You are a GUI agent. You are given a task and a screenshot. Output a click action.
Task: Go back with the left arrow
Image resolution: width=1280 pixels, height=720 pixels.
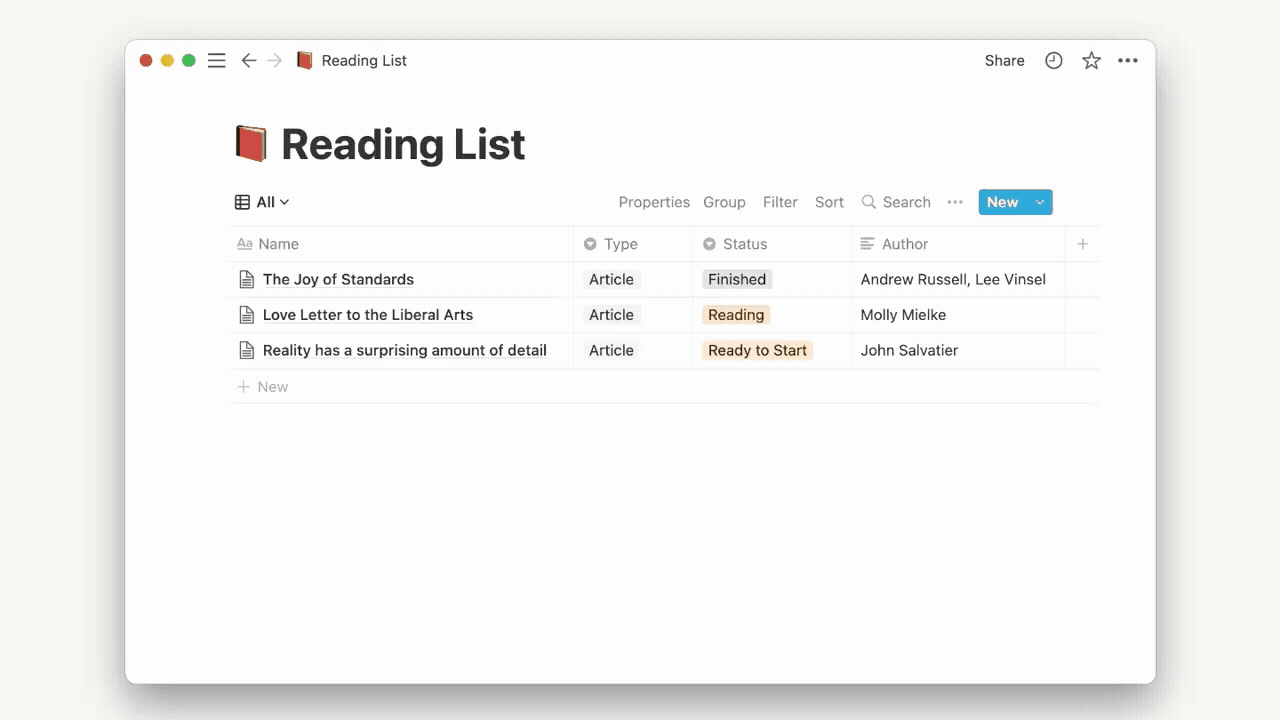point(249,61)
